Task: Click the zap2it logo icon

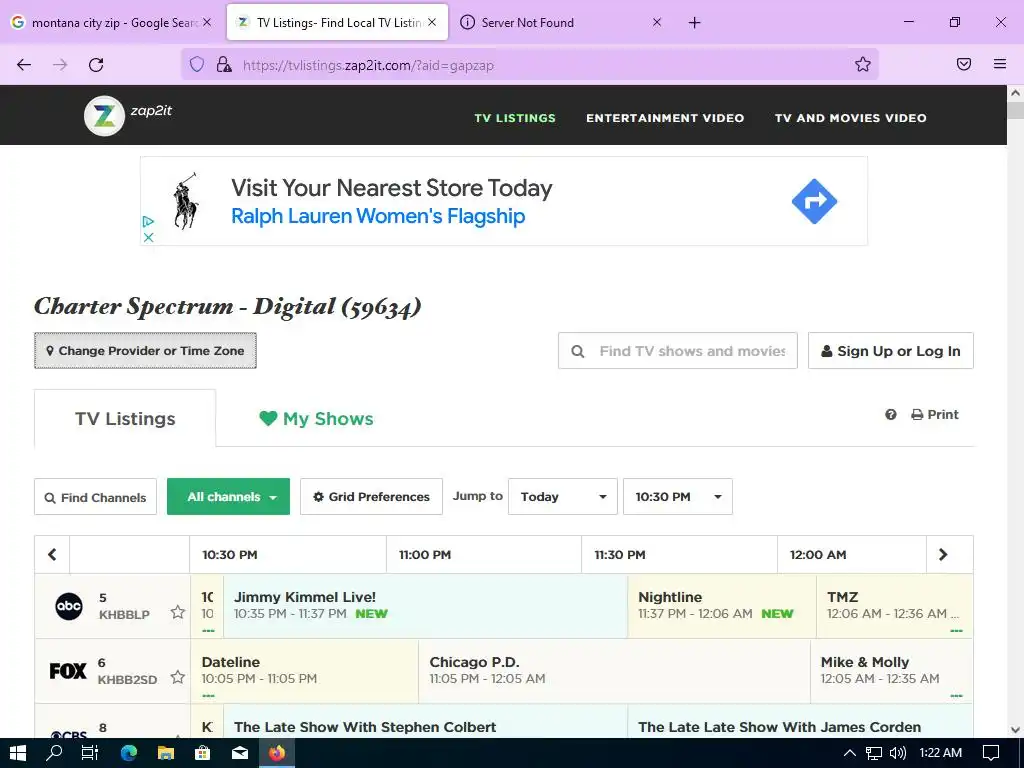Action: 104,116
